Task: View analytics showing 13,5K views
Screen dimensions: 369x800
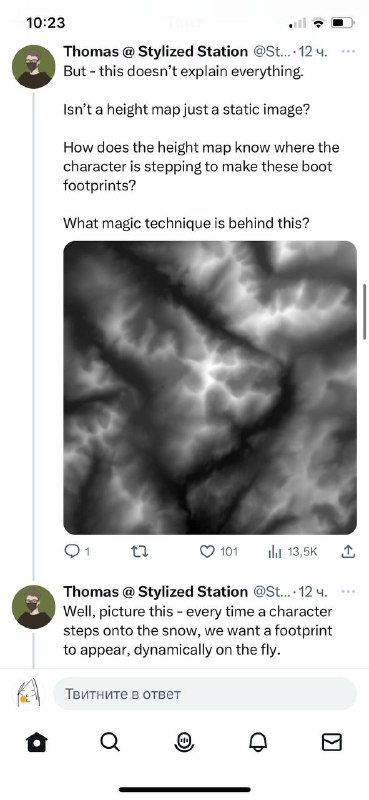Action: [x=292, y=552]
